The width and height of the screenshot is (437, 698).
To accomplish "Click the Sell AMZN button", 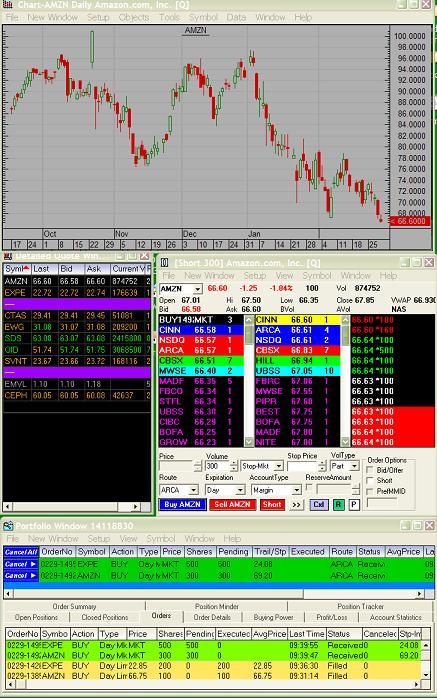I will click(x=232, y=505).
